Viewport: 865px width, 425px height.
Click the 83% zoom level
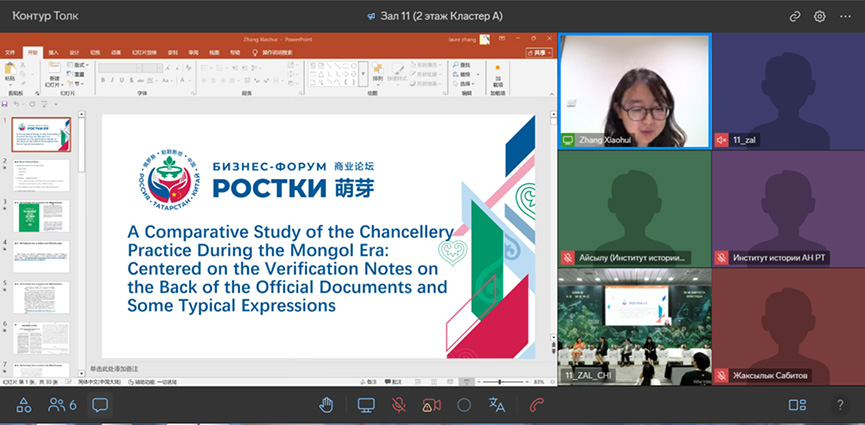(539, 382)
